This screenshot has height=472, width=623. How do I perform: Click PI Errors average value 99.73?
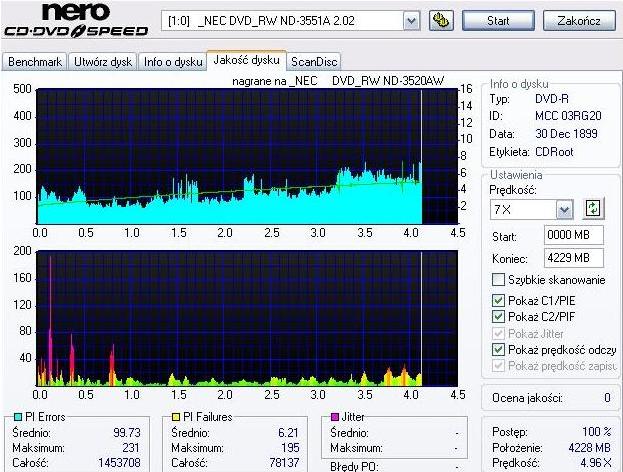127,433
